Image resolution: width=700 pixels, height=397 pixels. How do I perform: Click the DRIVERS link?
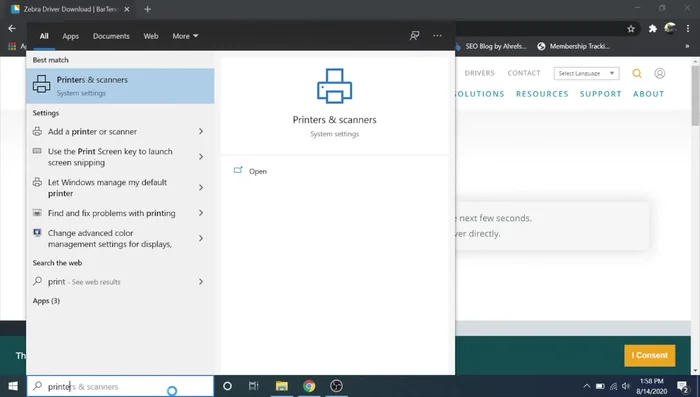[479, 73]
